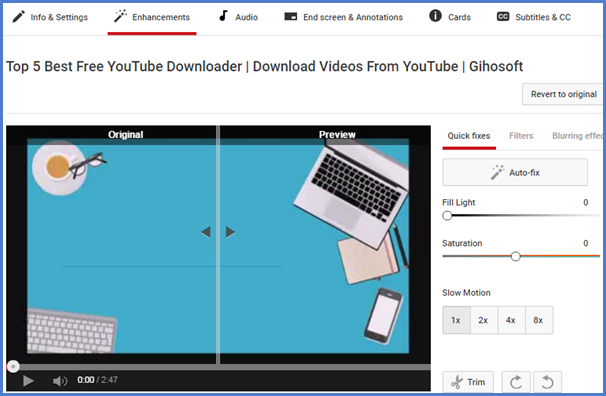The width and height of the screenshot is (606, 396).
Task: Click the Saturation slider handle
Action: 515,256
